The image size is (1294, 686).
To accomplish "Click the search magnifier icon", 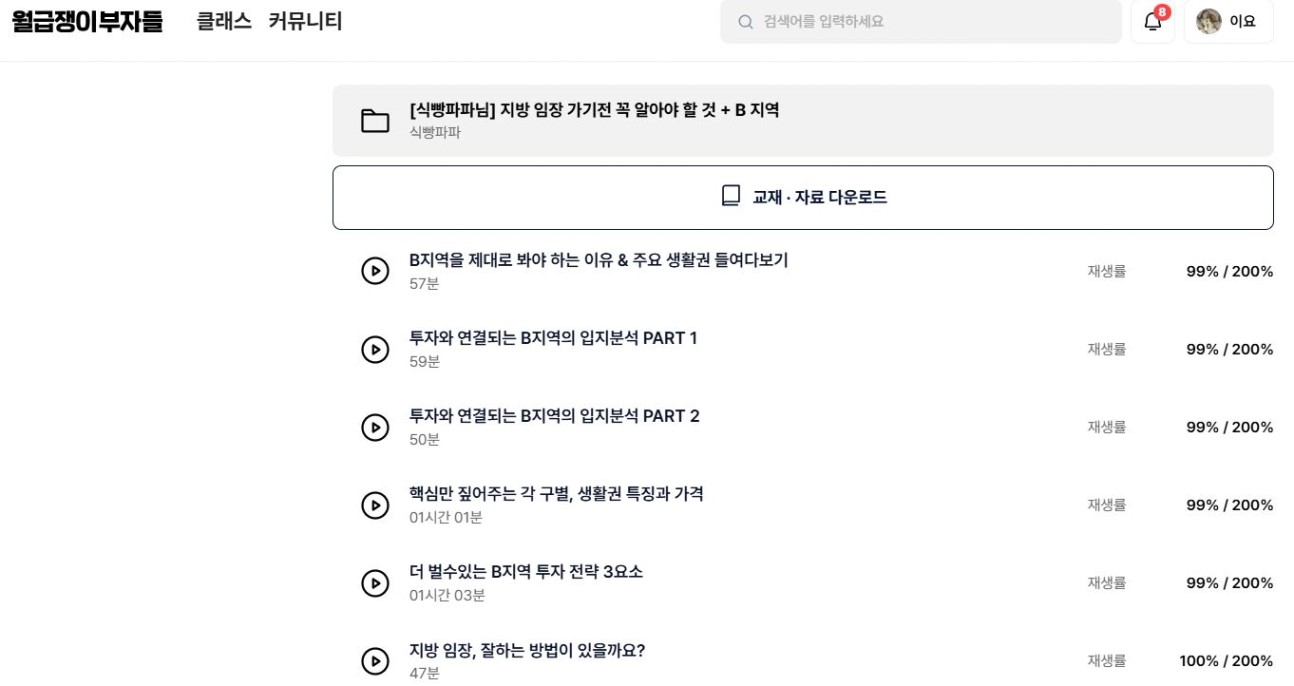I will click(x=745, y=21).
